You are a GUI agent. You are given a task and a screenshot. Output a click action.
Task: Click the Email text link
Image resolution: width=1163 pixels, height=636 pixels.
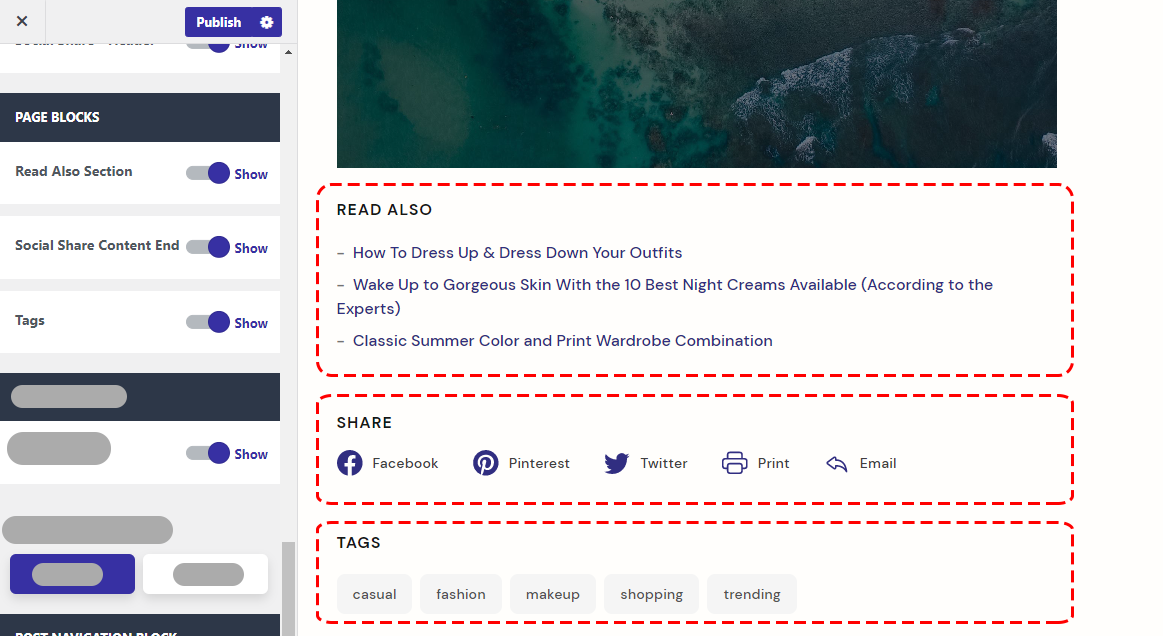click(878, 463)
